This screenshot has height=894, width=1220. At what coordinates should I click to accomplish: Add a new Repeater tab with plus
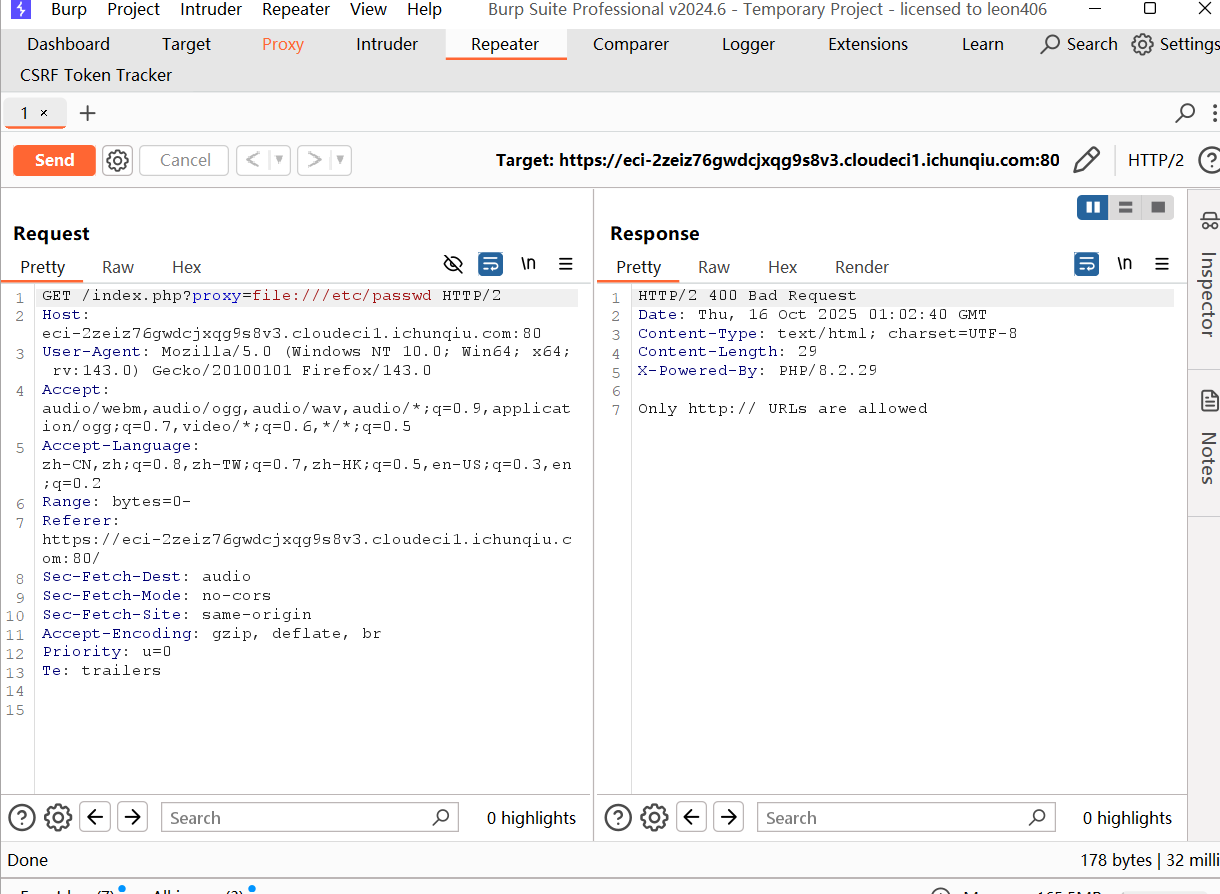(88, 113)
